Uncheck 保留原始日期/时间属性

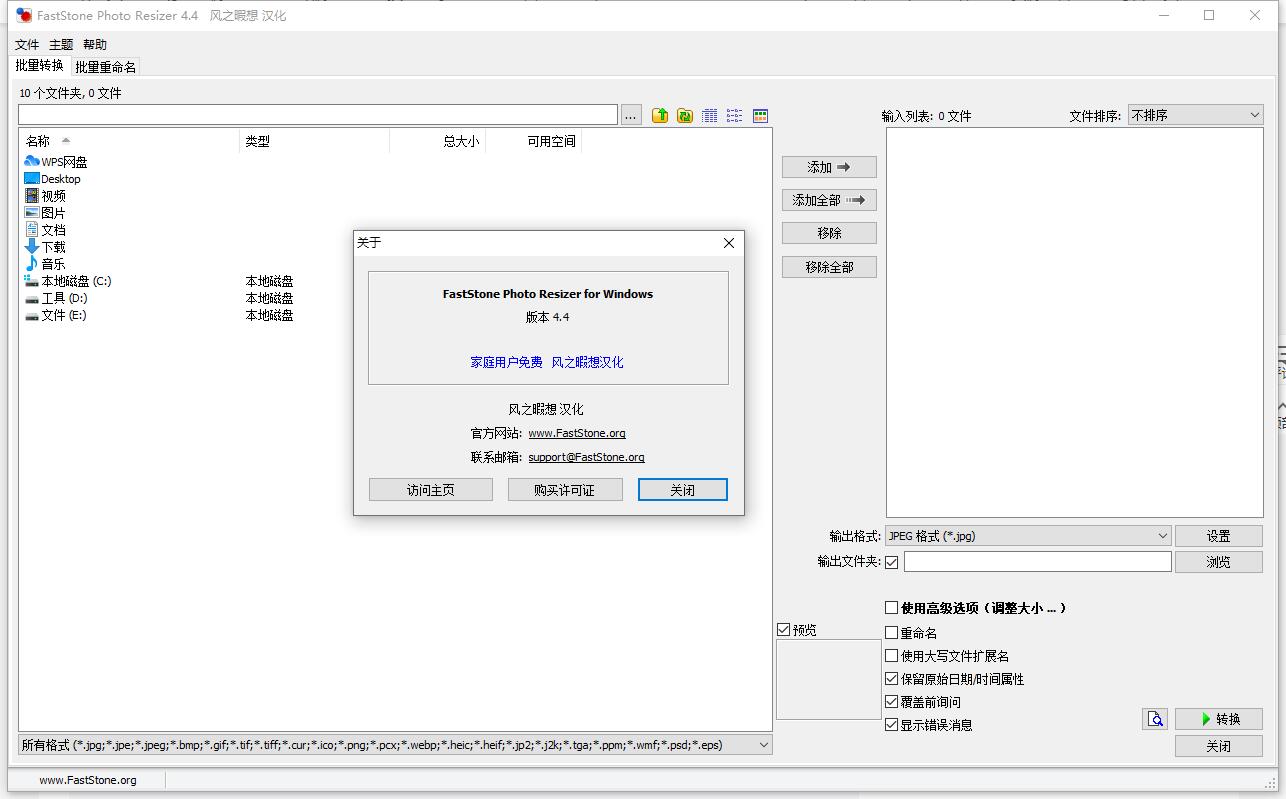[892, 678]
